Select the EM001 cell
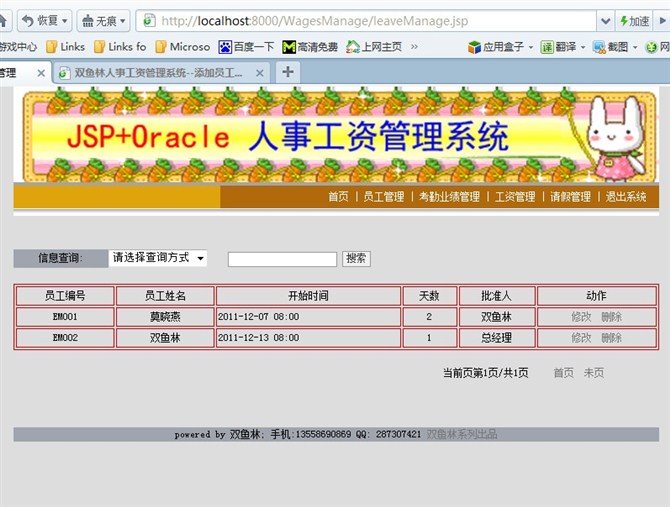 pos(65,317)
